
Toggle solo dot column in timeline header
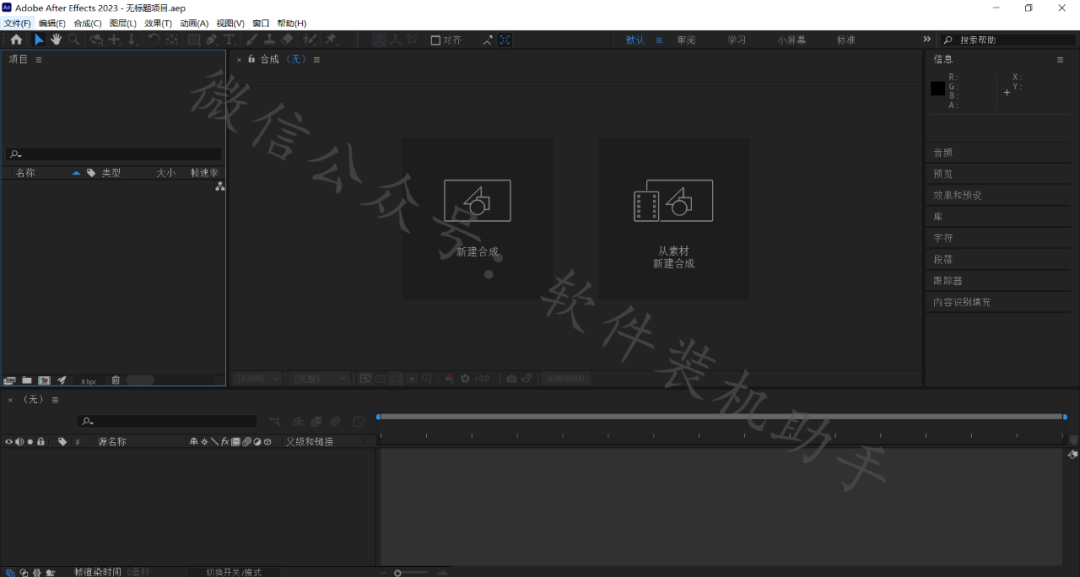[x=30, y=442]
